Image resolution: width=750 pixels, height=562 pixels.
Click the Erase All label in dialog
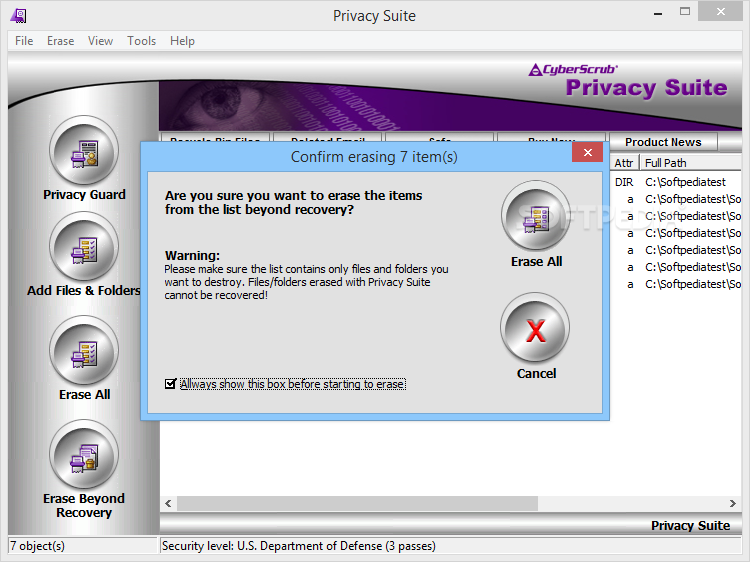(x=536, y=262)
